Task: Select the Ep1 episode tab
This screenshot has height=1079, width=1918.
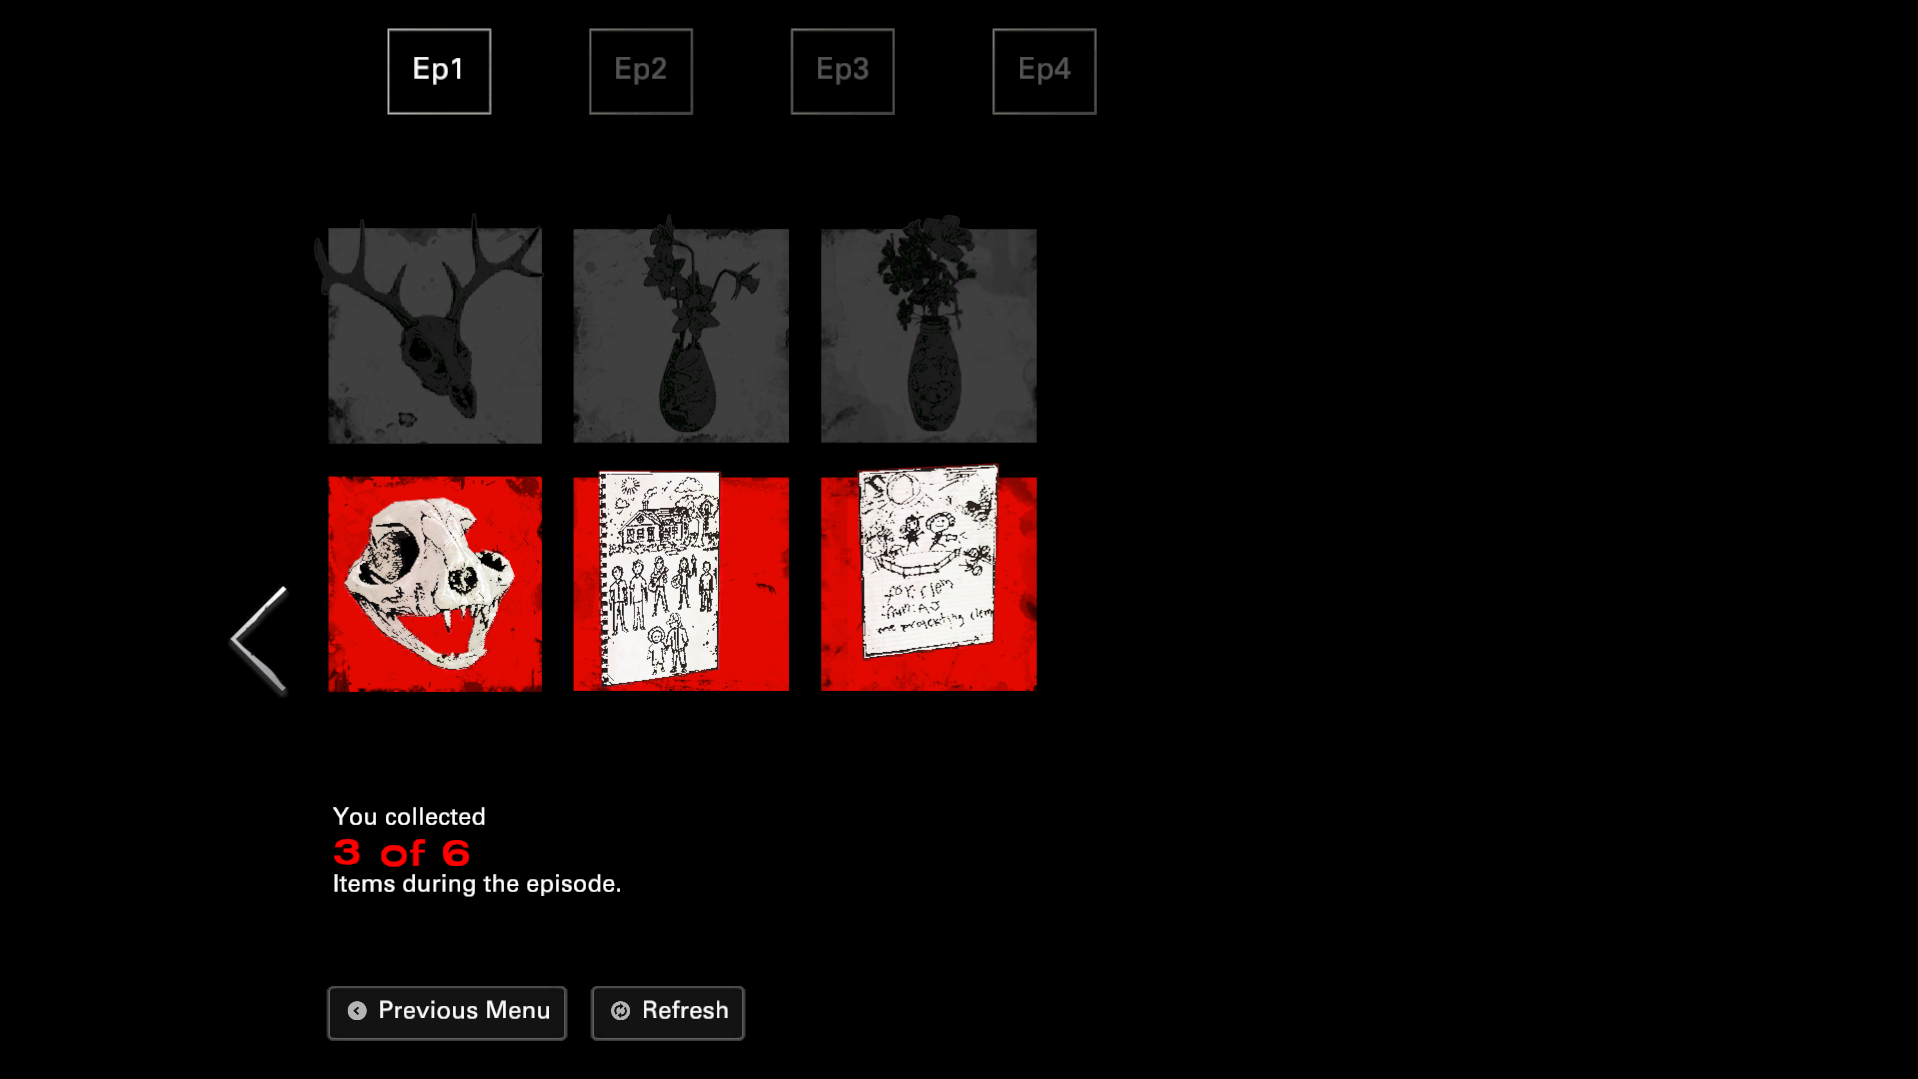Action: (439, 71)
